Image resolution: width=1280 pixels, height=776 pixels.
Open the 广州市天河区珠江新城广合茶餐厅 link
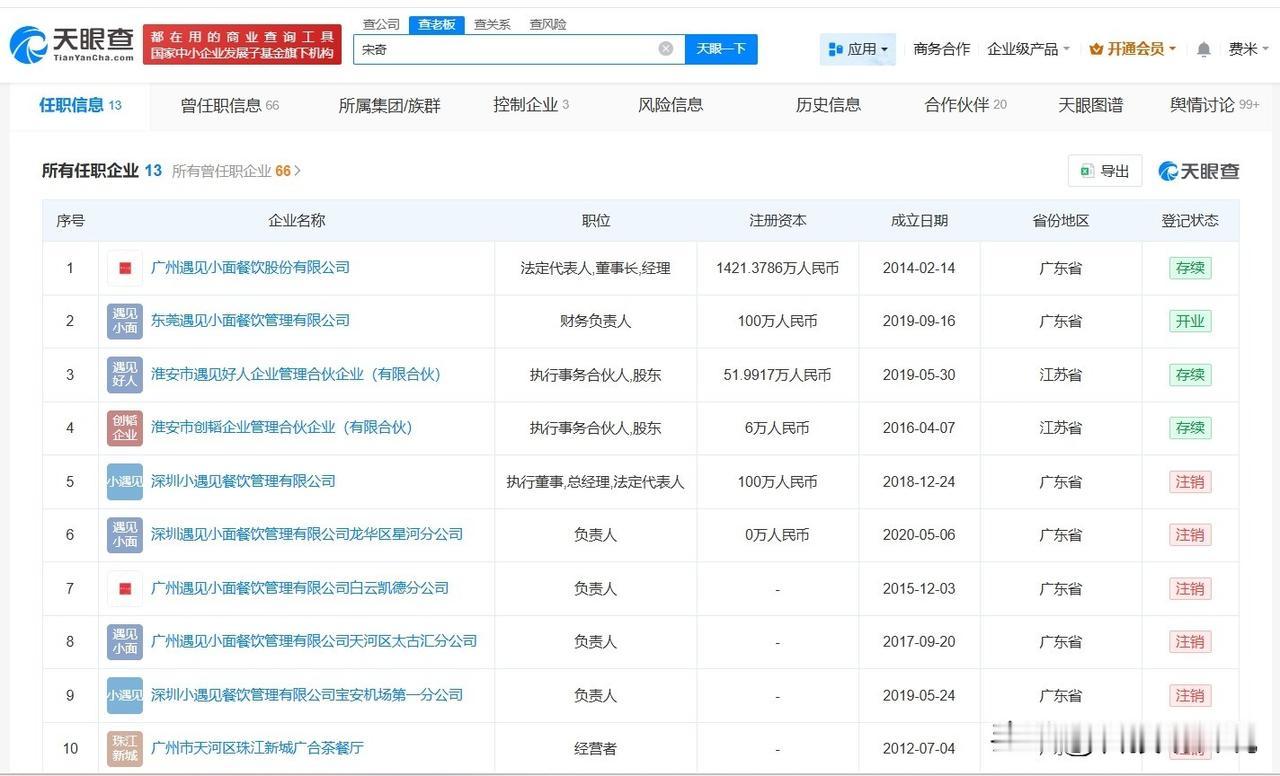tap(257, 748)
